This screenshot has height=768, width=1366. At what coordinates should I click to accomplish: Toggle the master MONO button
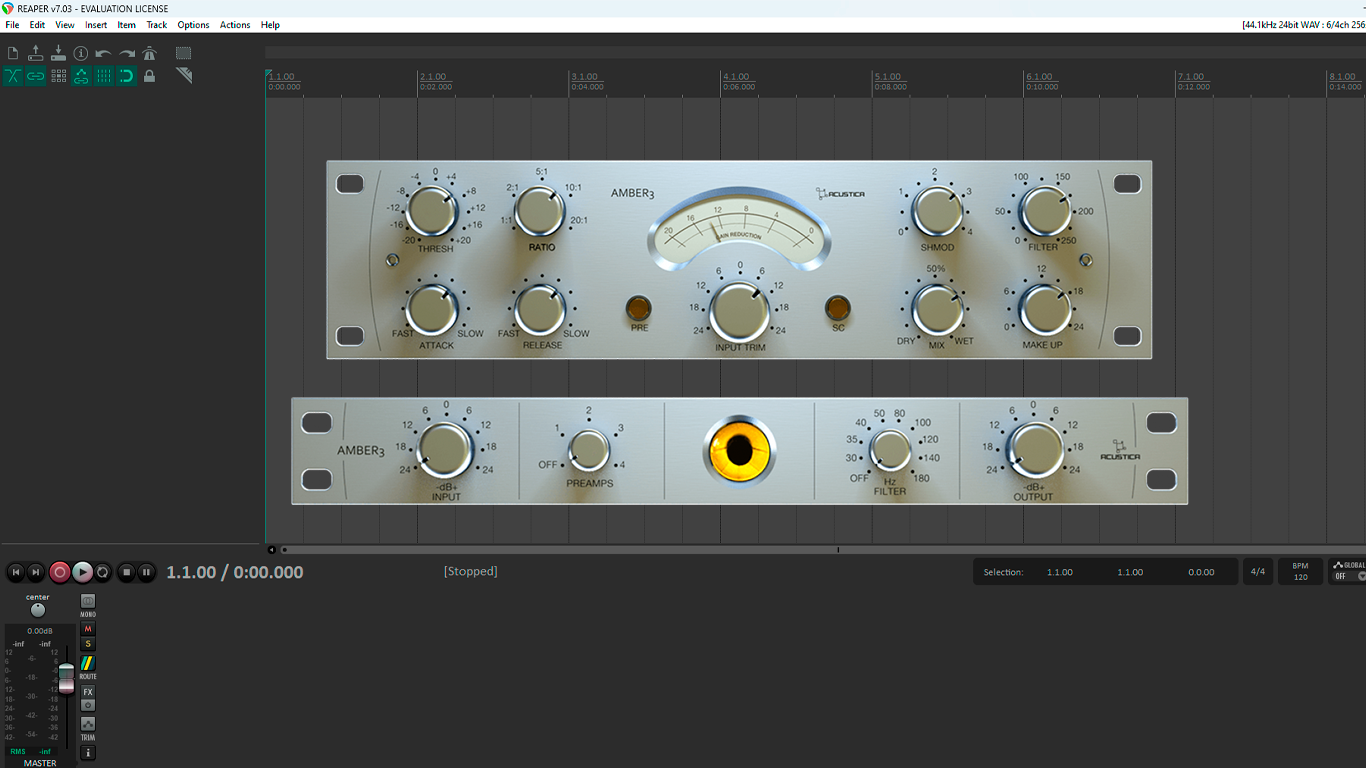pyautogui.click(x=88, y=602)
